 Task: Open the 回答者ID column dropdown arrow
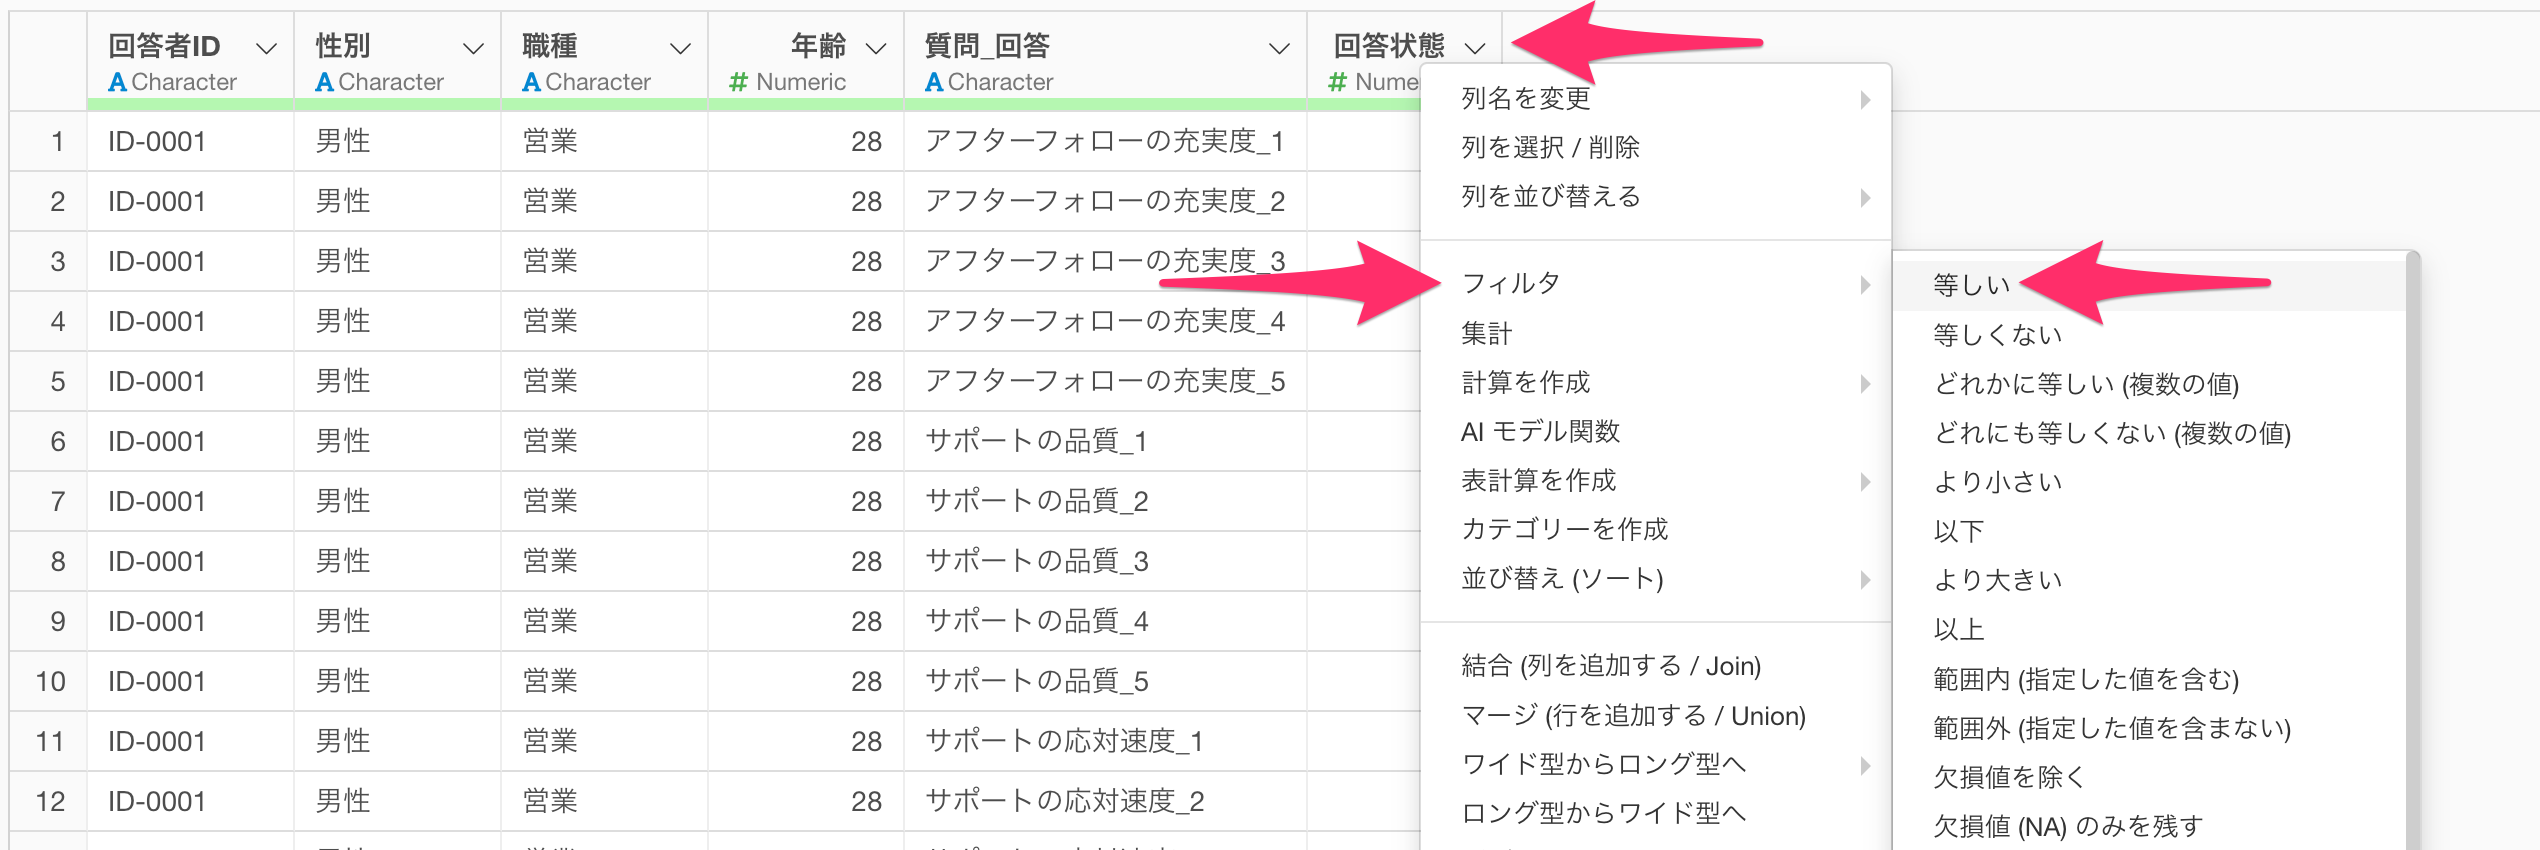266,48
